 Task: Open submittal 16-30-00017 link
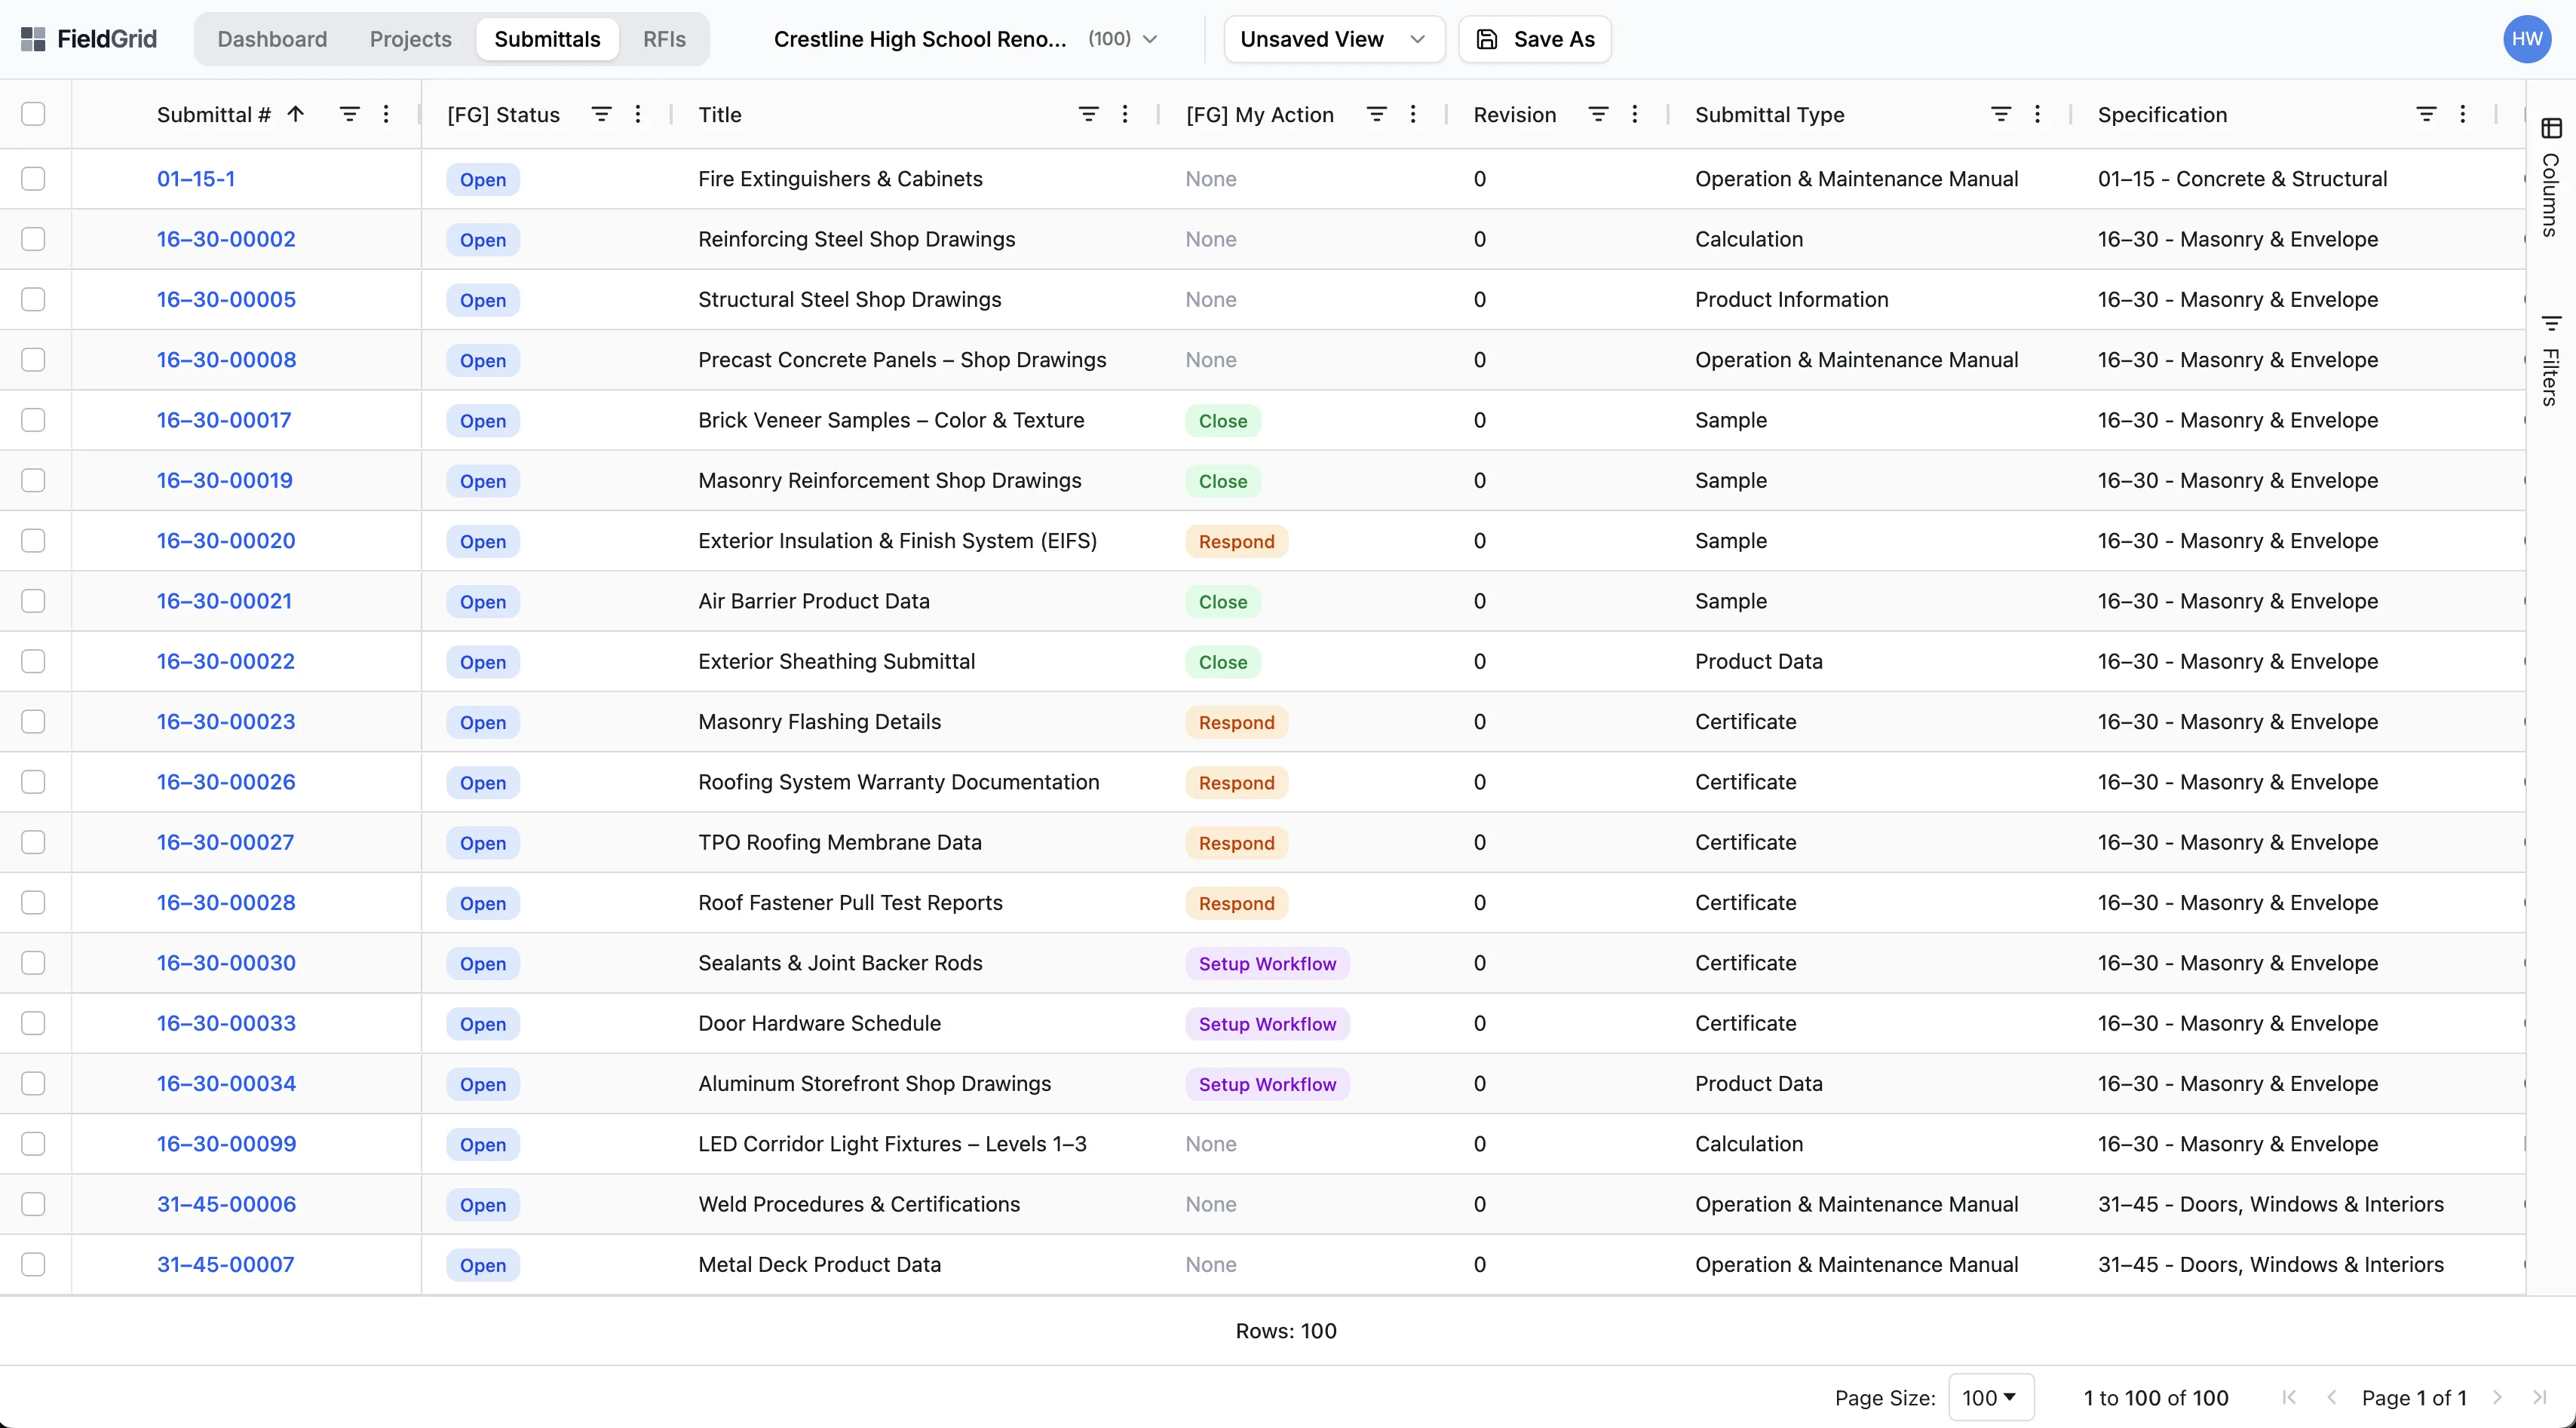(223, 420)
